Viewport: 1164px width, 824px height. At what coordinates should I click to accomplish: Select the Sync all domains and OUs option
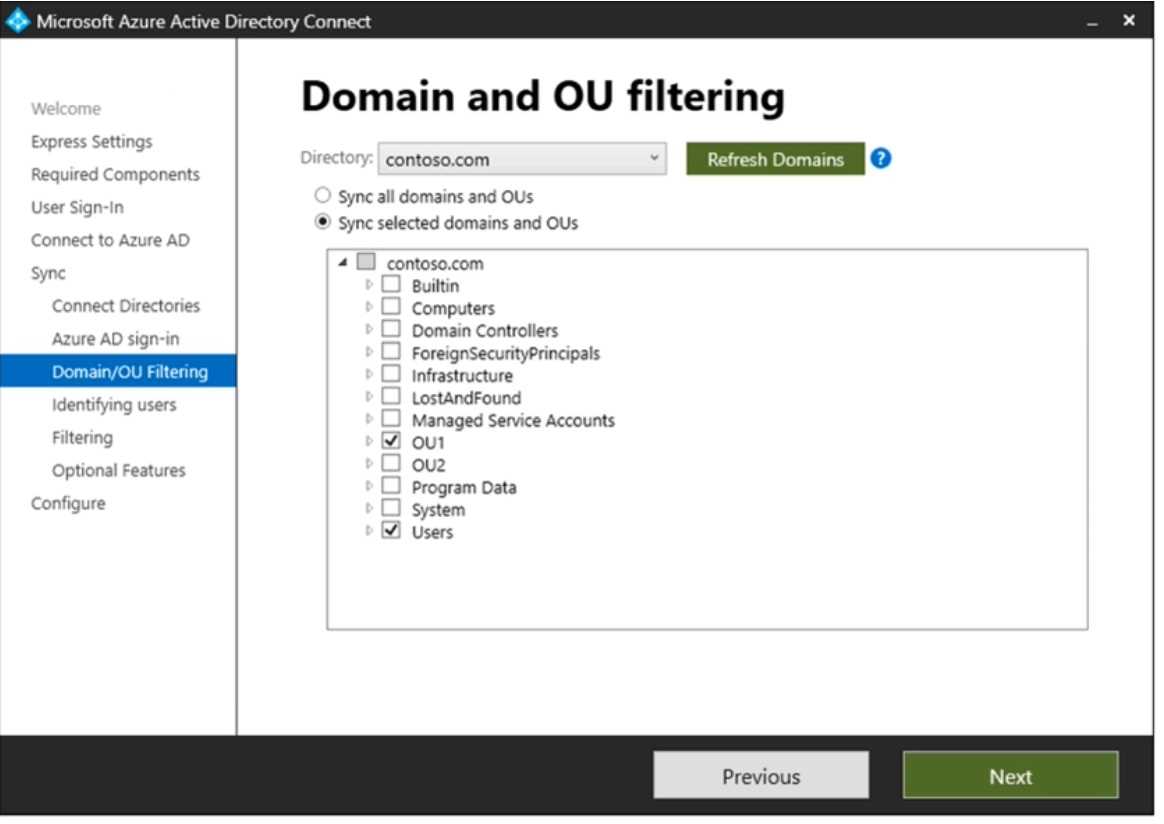tap(323, 197)
